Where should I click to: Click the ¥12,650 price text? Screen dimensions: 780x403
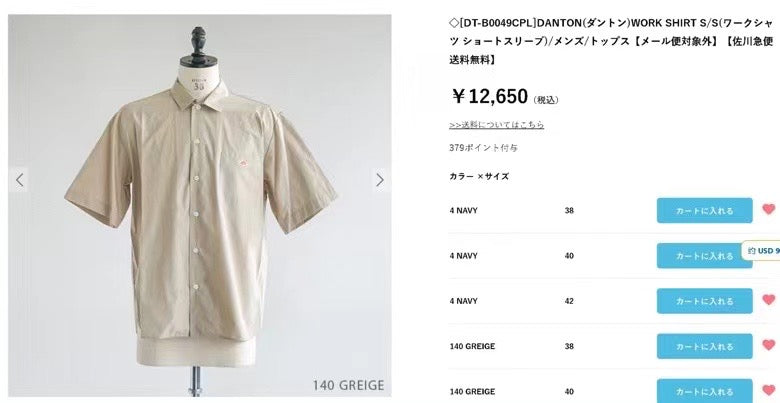(489, 96)
